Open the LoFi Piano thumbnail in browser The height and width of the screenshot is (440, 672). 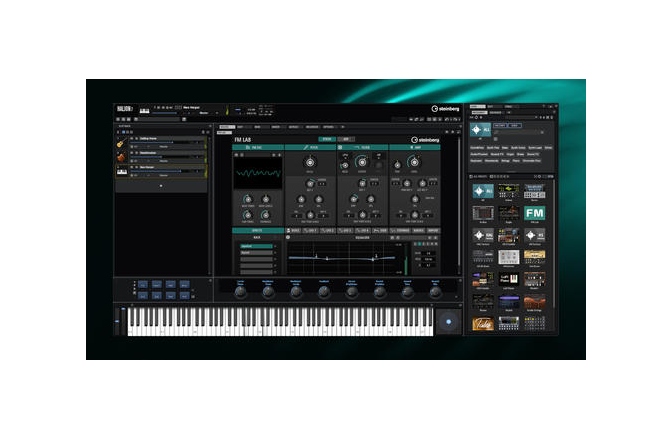point(509,279)
